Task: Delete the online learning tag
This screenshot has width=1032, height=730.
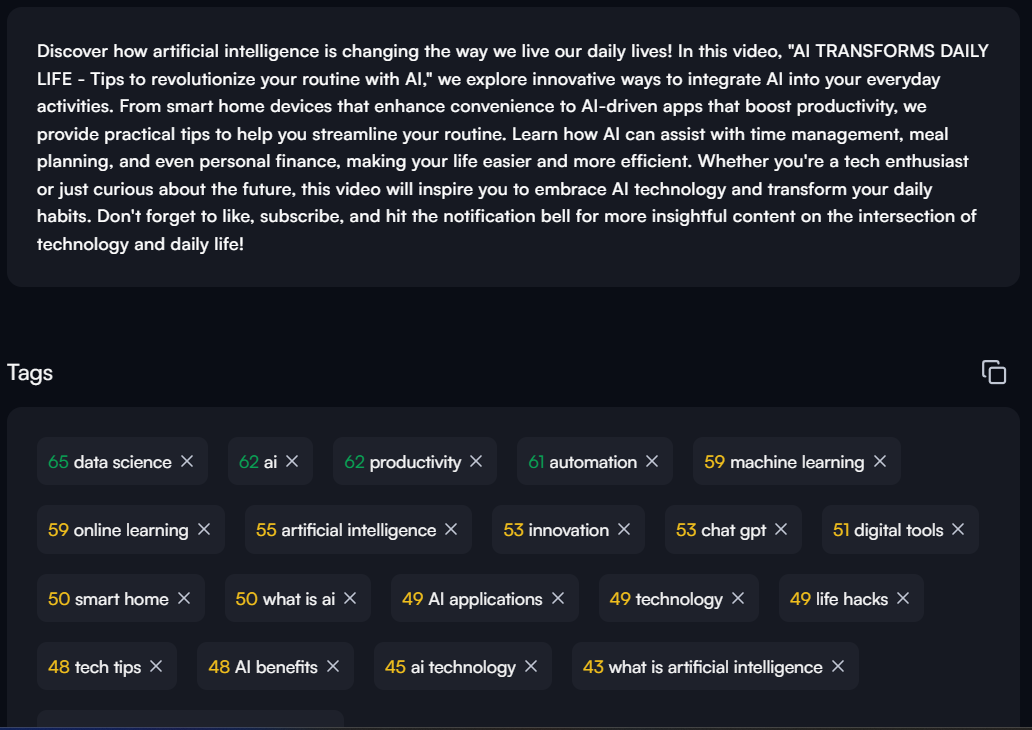Action: [204, 529]
